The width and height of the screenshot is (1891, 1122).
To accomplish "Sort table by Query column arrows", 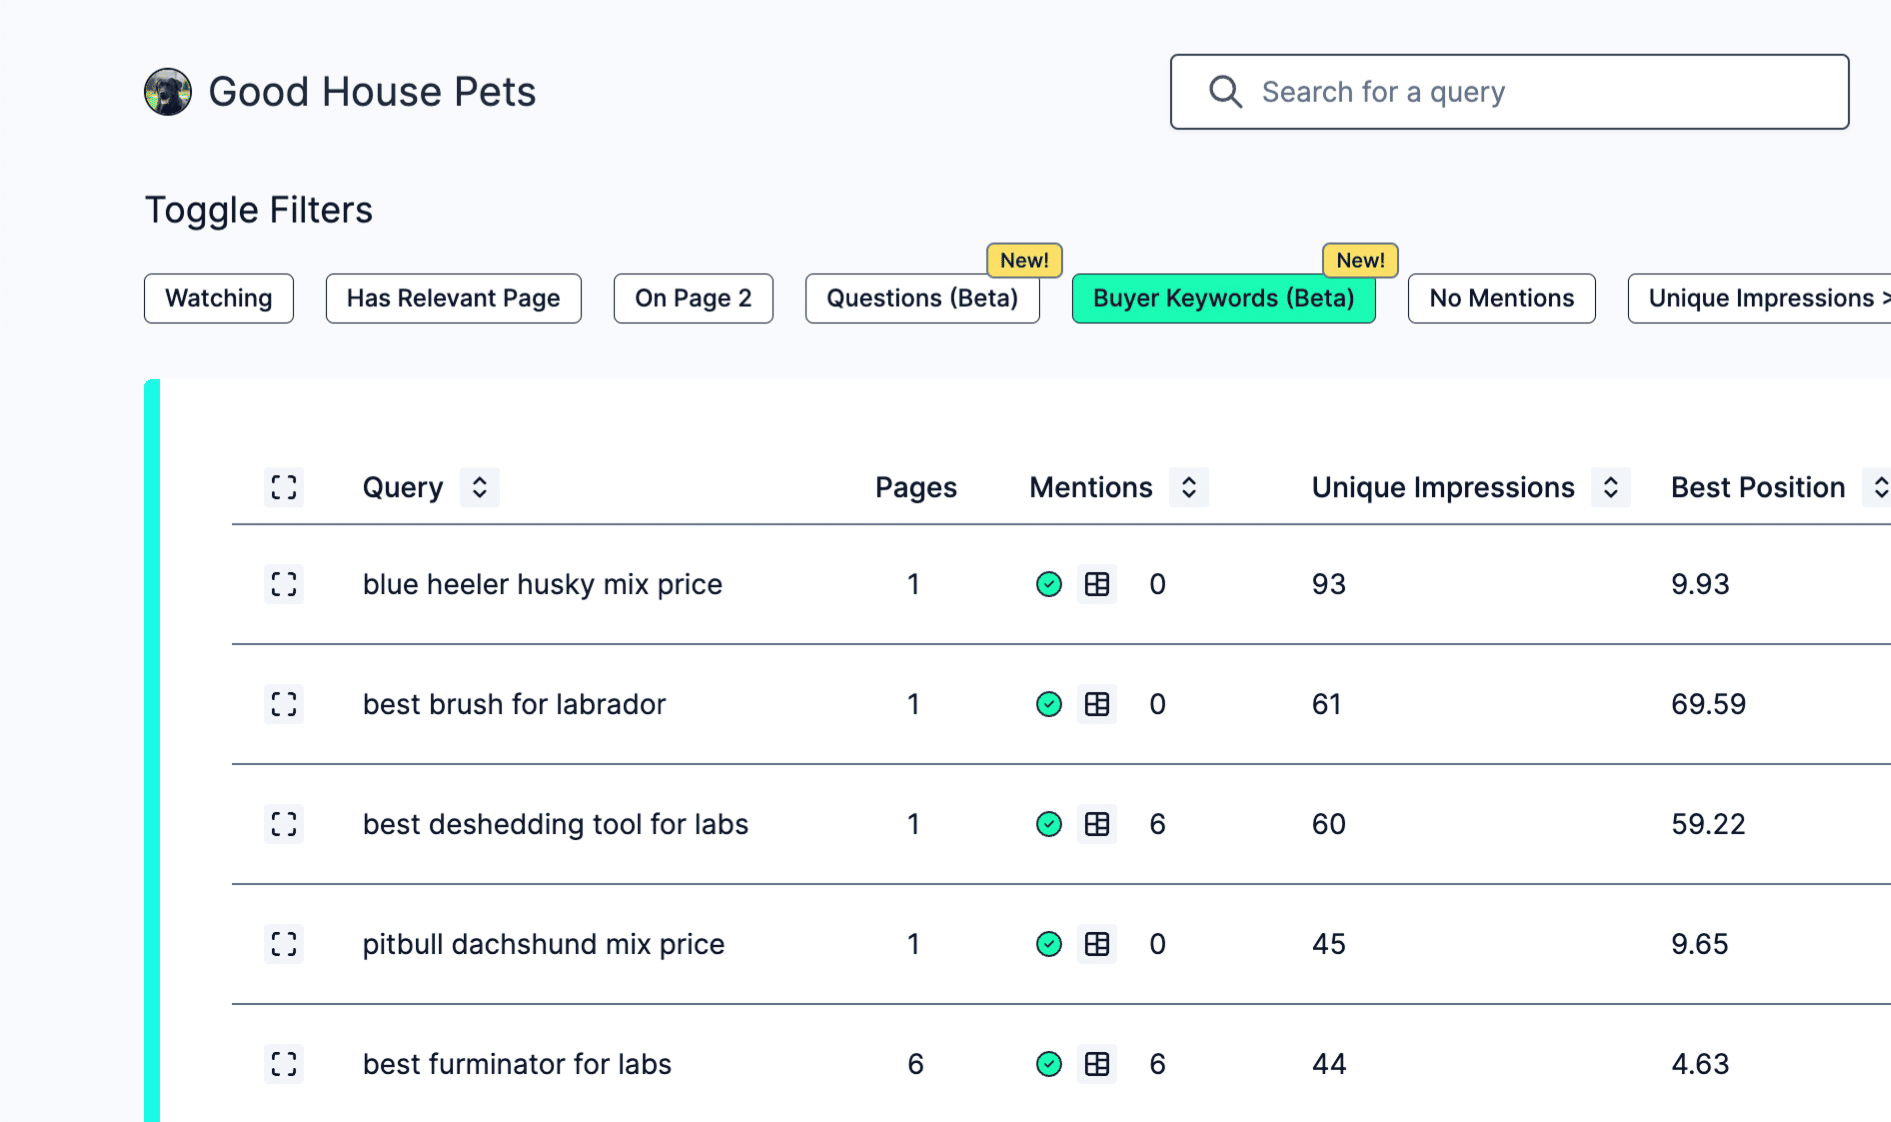I will coord(480,487).
